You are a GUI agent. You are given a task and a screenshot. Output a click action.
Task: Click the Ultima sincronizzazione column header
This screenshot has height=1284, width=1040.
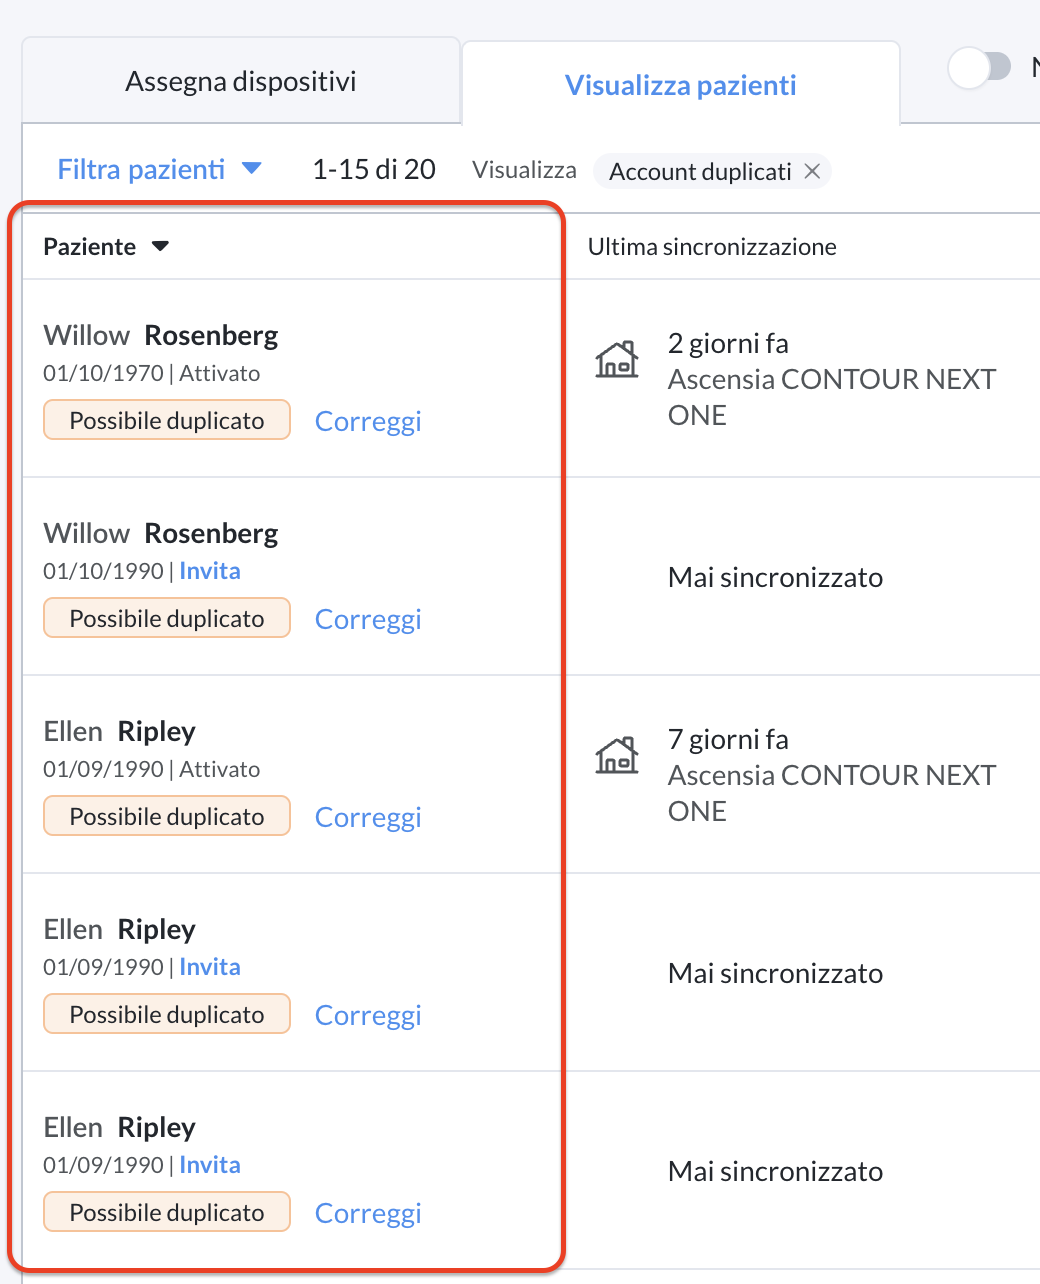click(712, 247)
